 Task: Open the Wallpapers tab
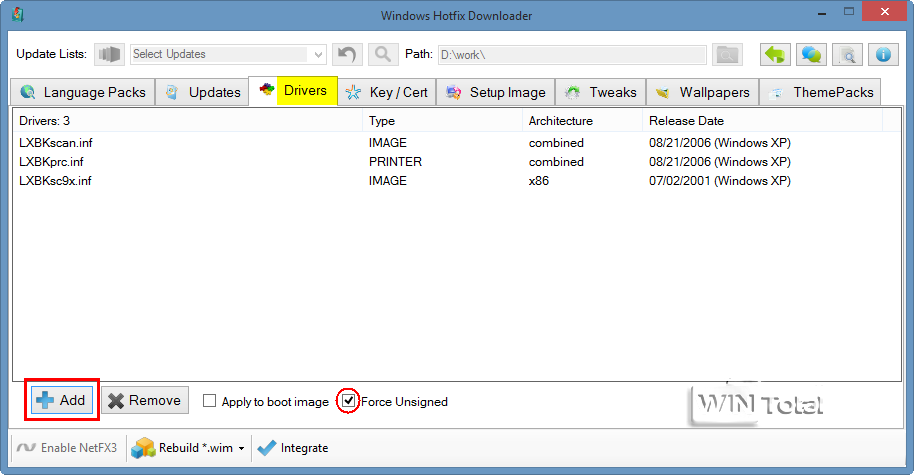tap(702, 92)
